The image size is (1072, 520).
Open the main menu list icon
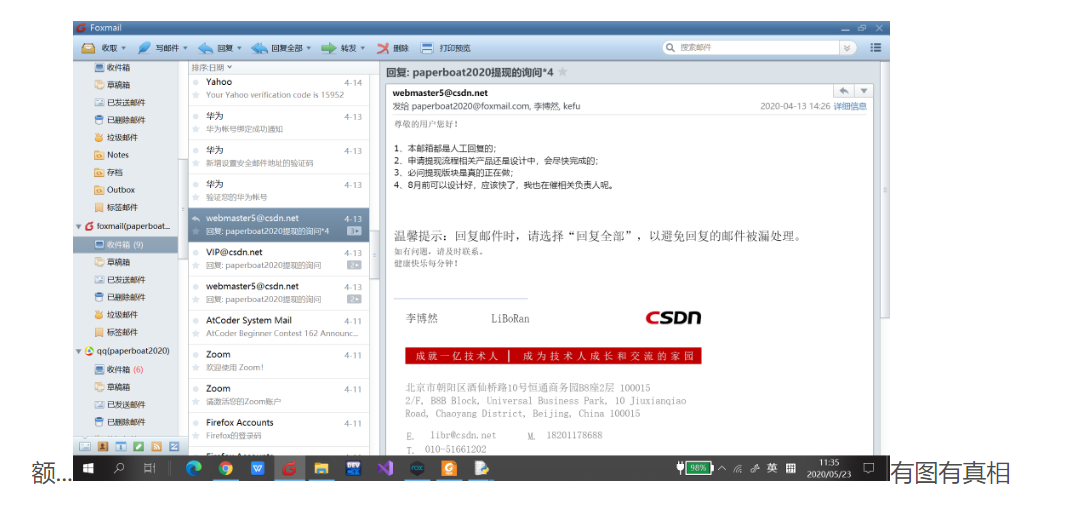point(876,48)
